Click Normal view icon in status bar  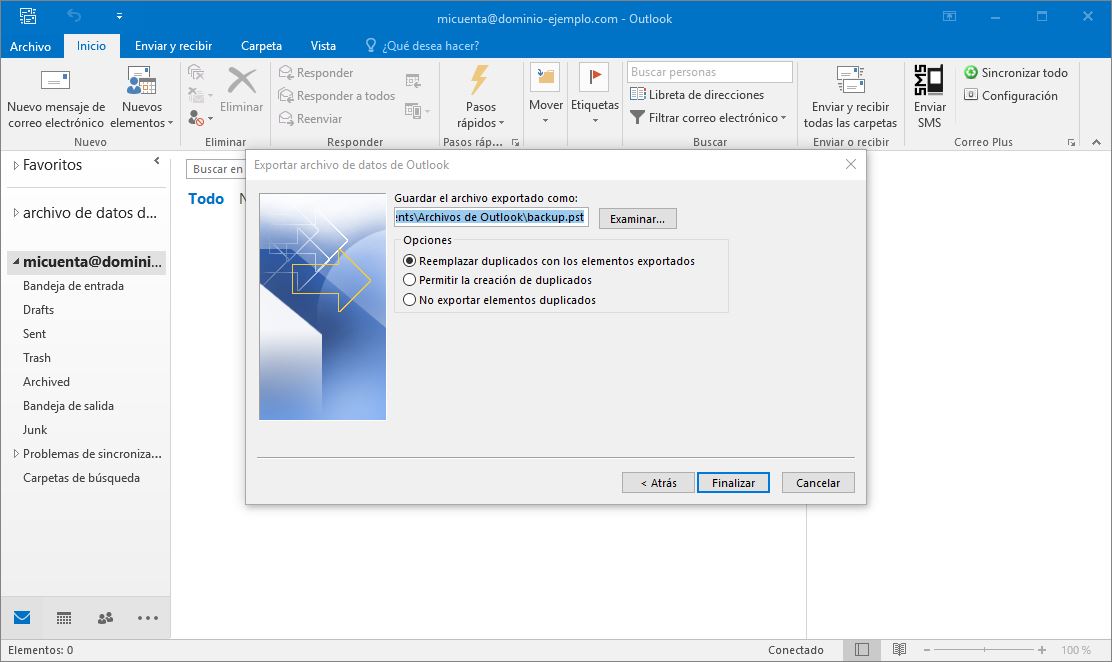click(862, 650)
